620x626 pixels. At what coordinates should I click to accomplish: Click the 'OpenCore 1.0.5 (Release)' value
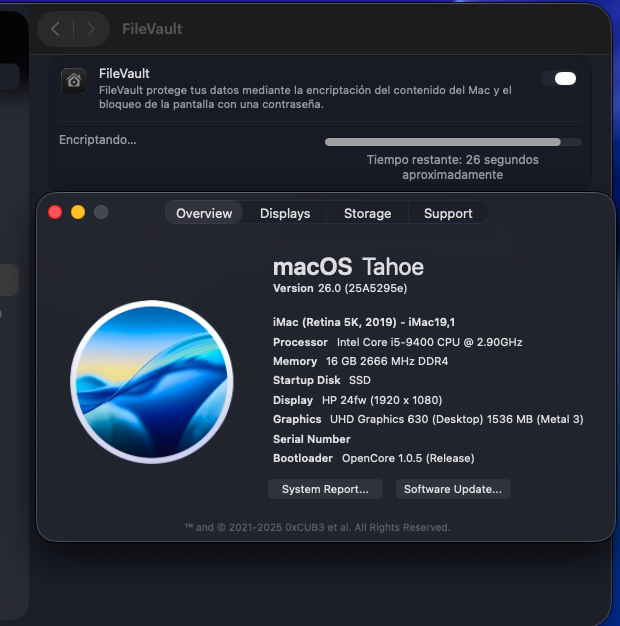coord(408,458)
